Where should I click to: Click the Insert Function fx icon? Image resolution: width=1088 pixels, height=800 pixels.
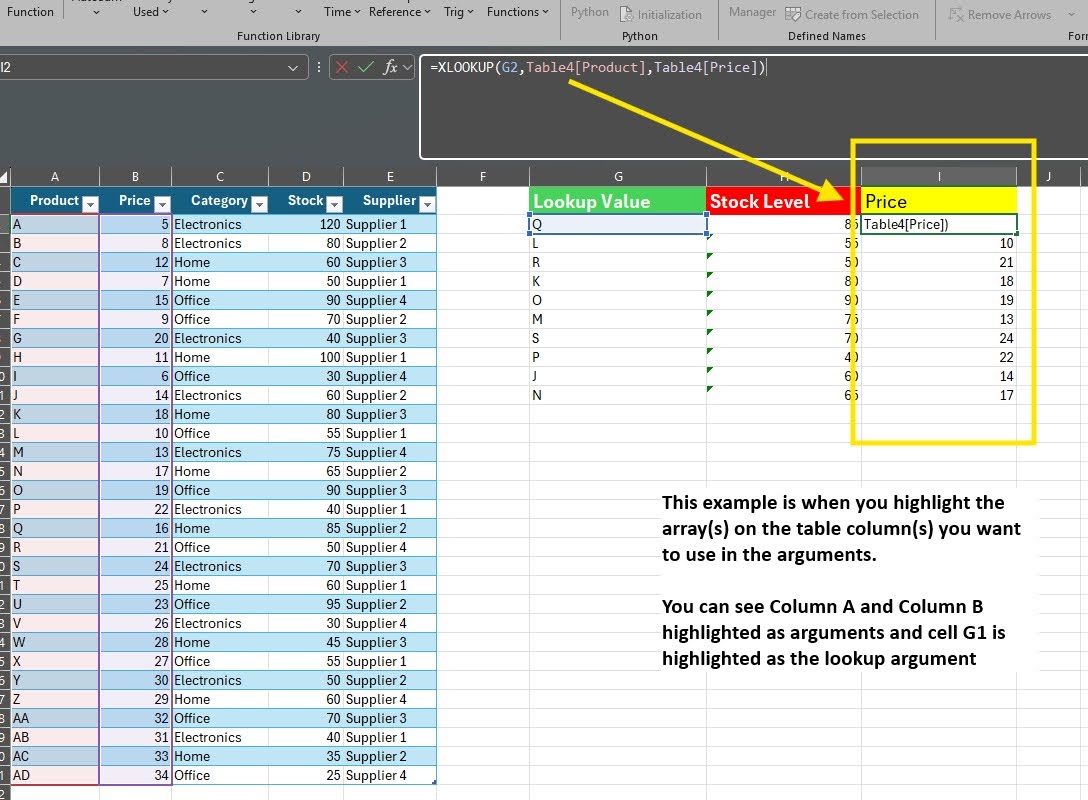[x=391, y=67]
